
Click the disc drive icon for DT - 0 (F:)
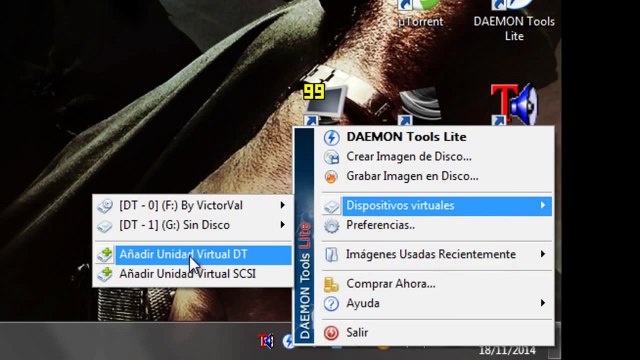(x=105, y=206)
